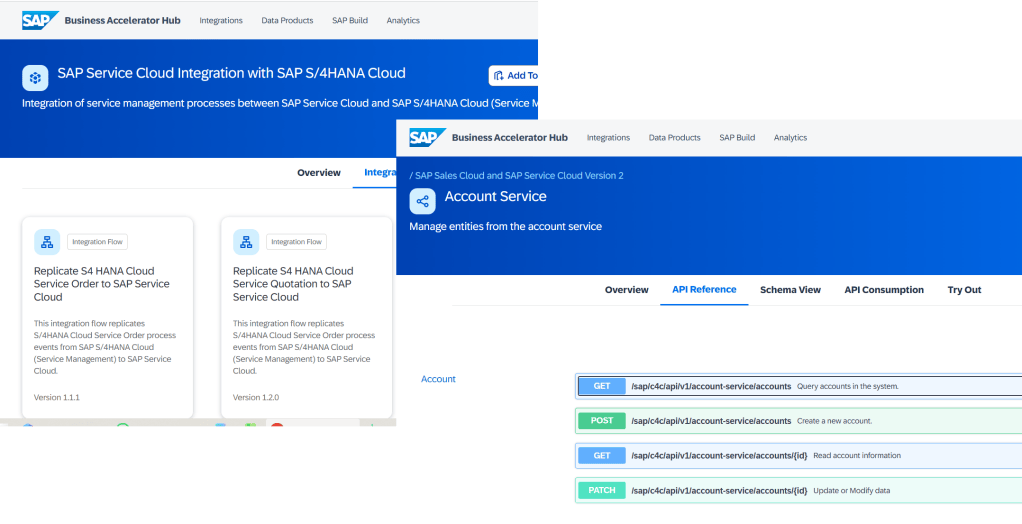Click 'Query accounts in the system.' description
This screenshot has height=524, width=1022.
pyautogui.click(x=847, y=386)
